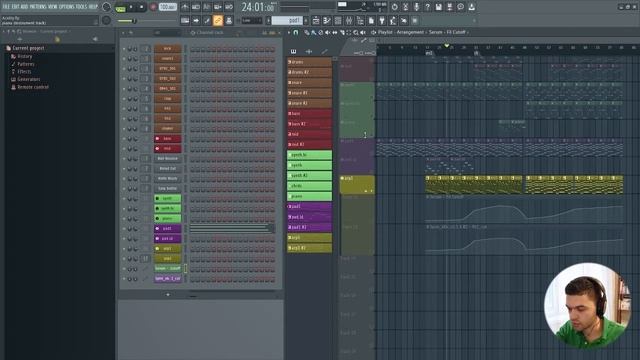Select drums pattern in picker panel

(309, 62)
